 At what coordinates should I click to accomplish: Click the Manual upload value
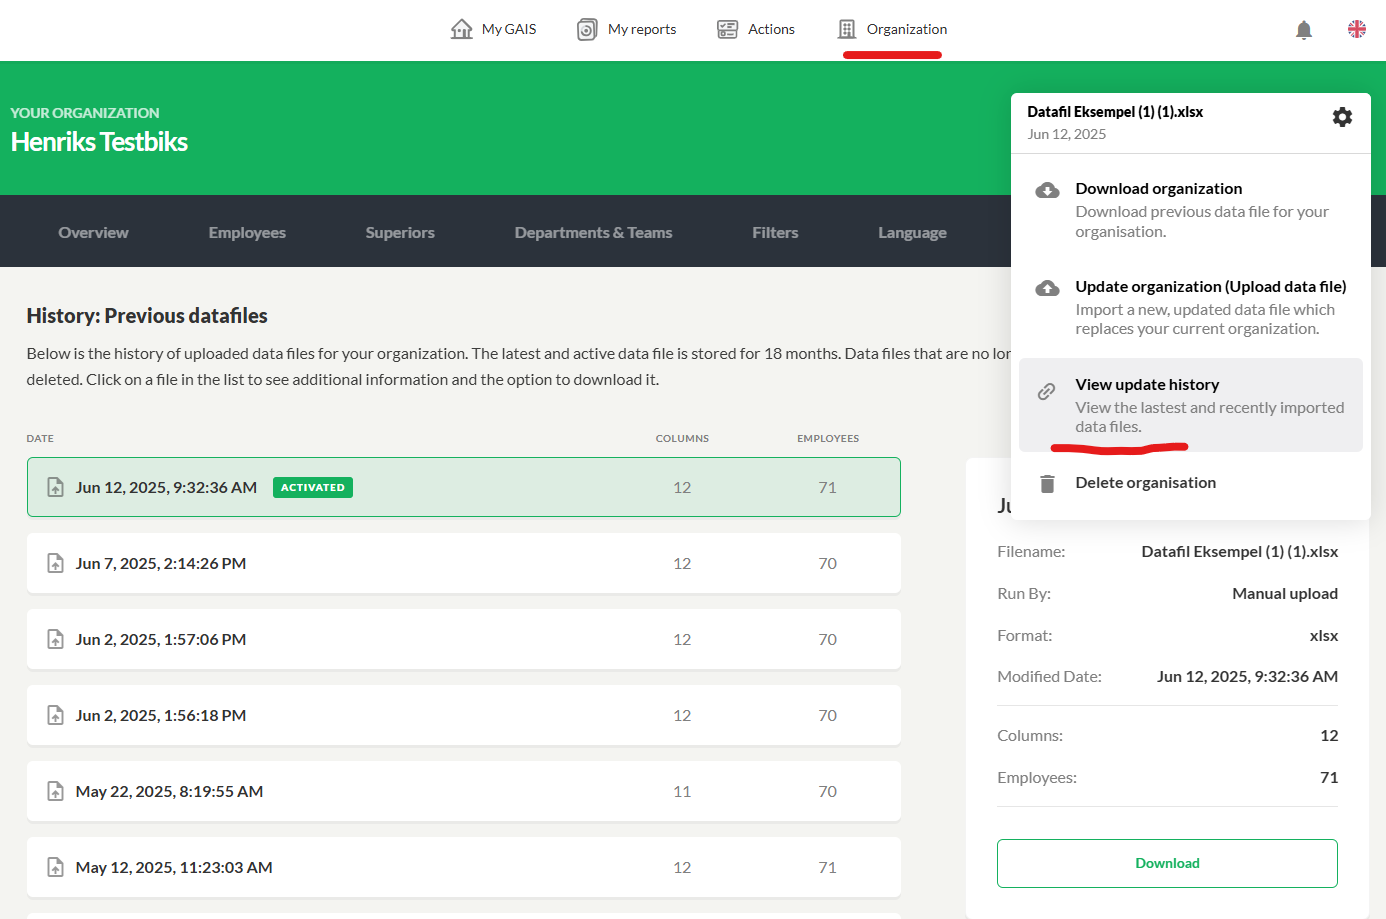(1285, 593)
